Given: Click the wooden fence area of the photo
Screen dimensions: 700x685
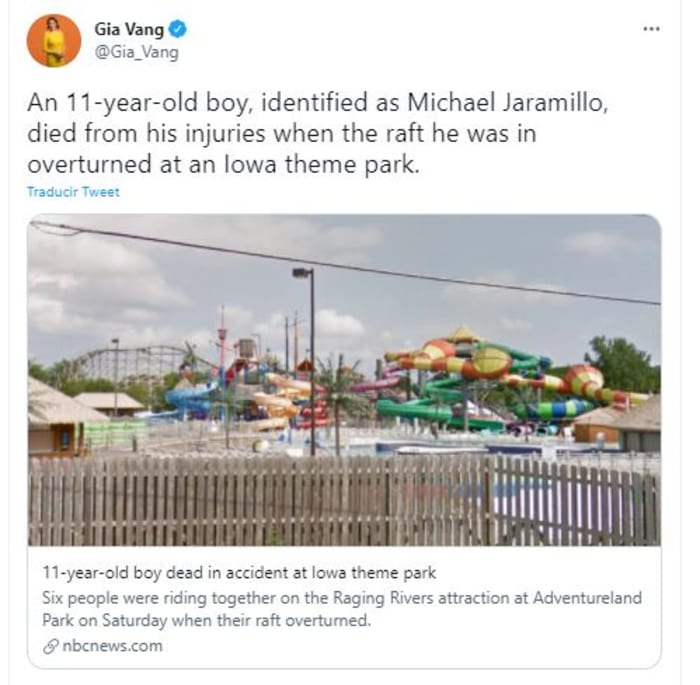Looking at the screenshot, I should [x=344, y=501].
